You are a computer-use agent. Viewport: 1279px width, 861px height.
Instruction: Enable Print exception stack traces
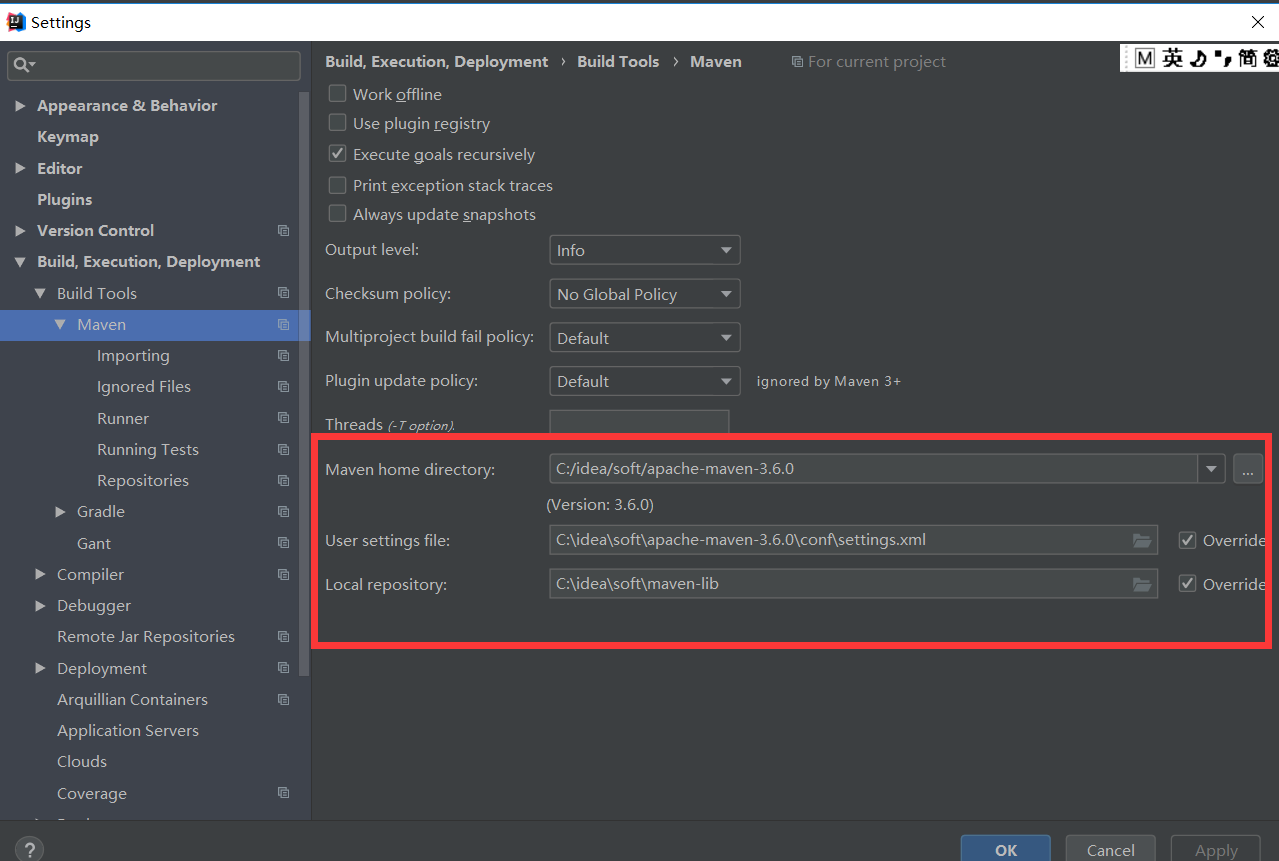(338, 185)
